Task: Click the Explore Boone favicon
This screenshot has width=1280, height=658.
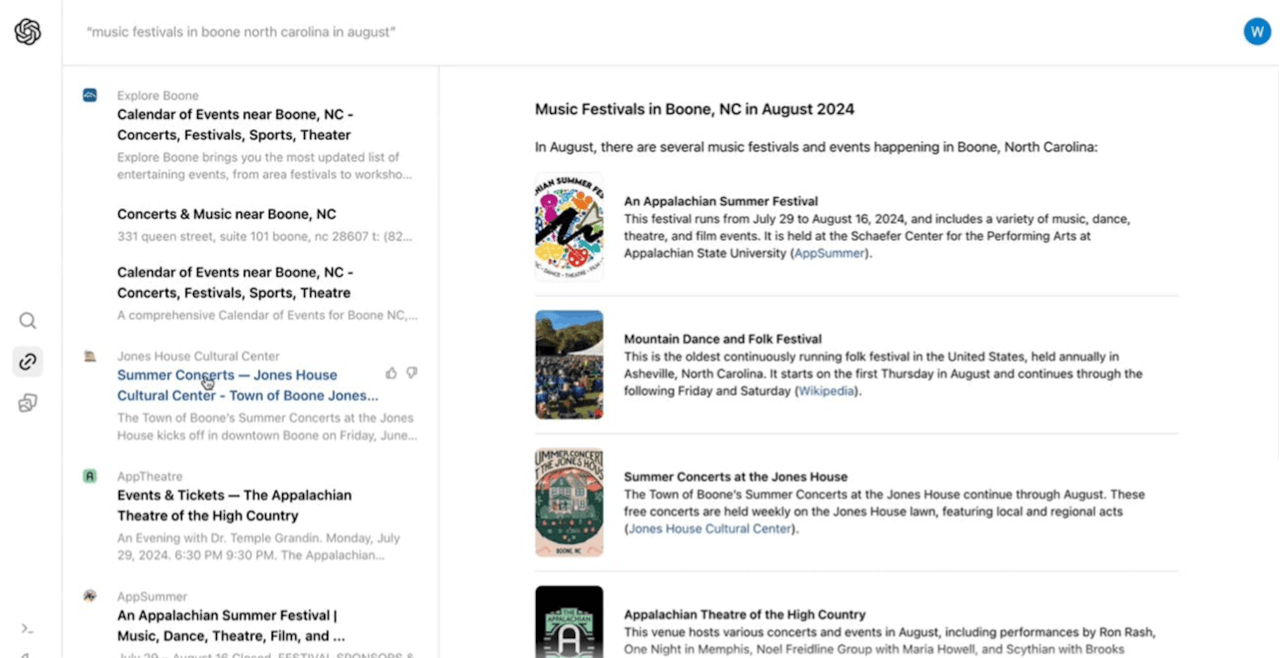Action: tap(90, 95)
